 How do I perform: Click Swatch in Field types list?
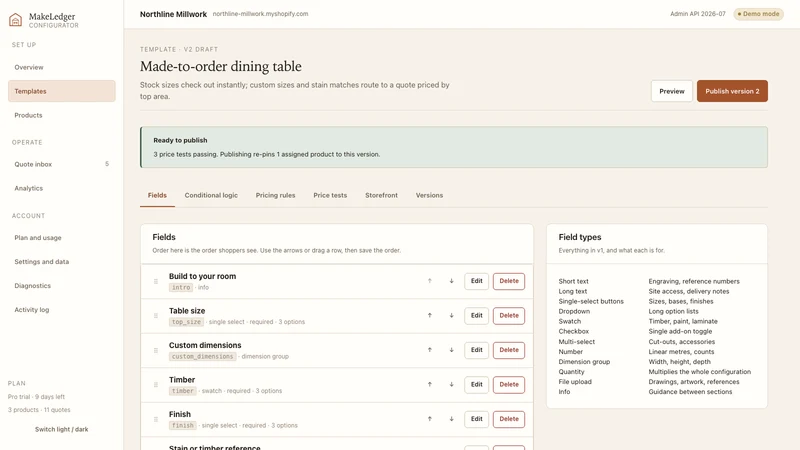pyautogui.click(x=569, y=321)
